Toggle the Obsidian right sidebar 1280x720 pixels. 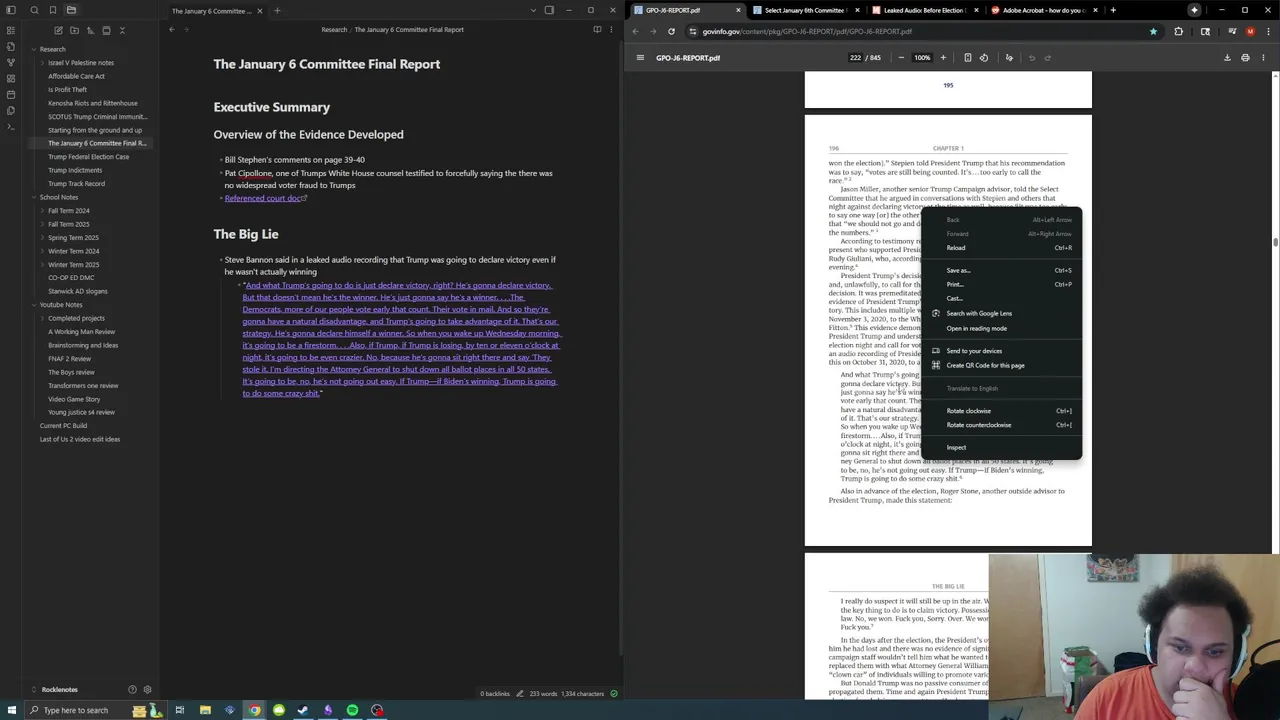point(549,10)
